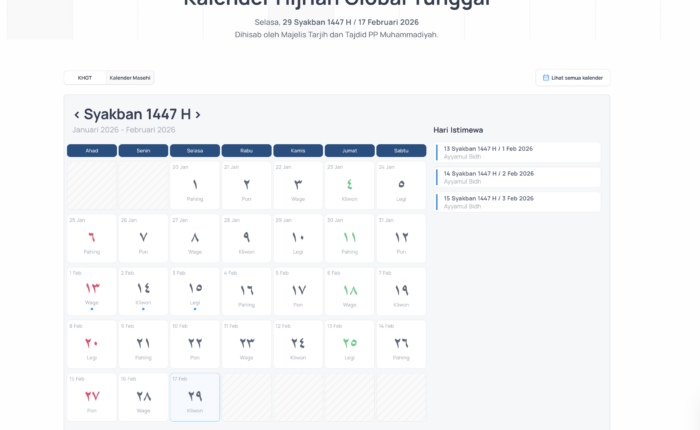Switch to KHGT calendar tab
This screenshot has width=700, height=430.
pyautogui.click(x=85, y=78)
